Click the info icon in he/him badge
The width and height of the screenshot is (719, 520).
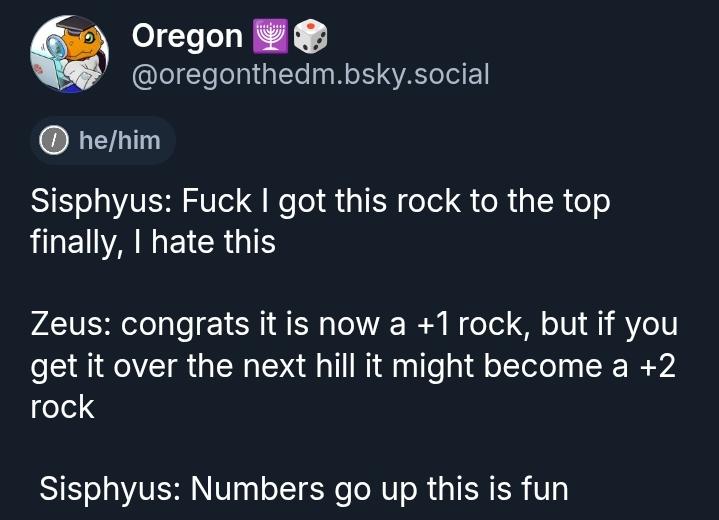54,141
